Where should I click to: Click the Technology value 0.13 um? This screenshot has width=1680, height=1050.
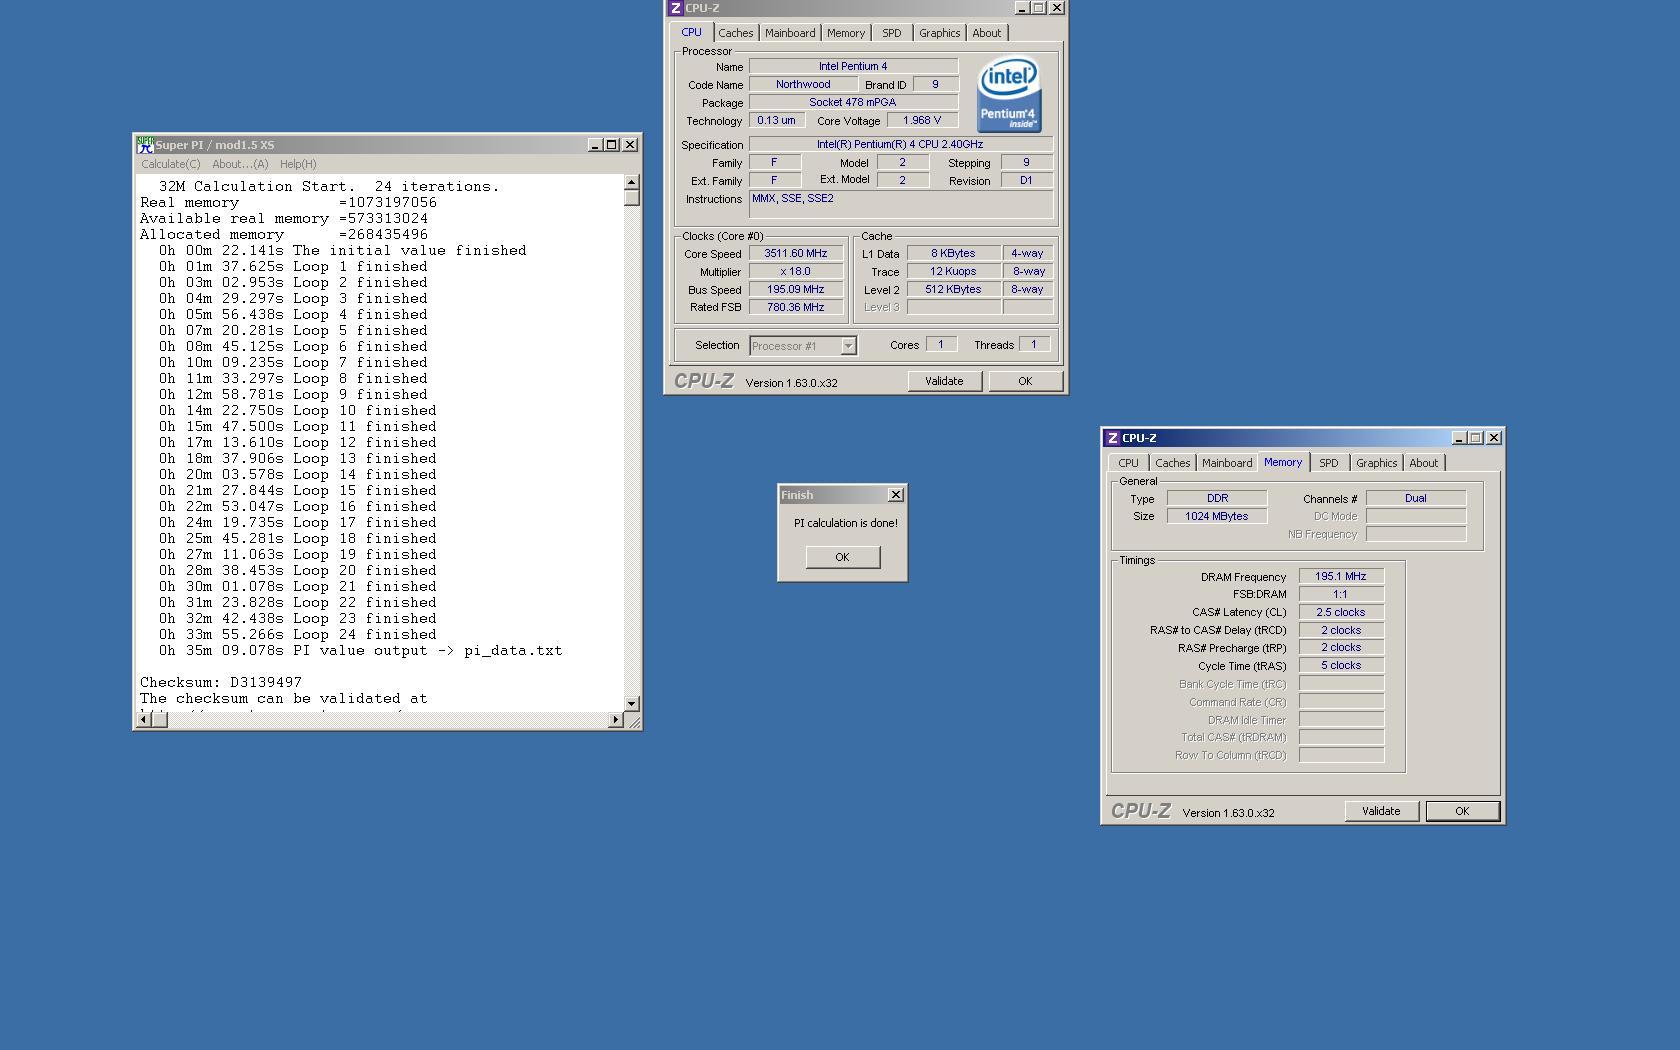tap(776, 121)
